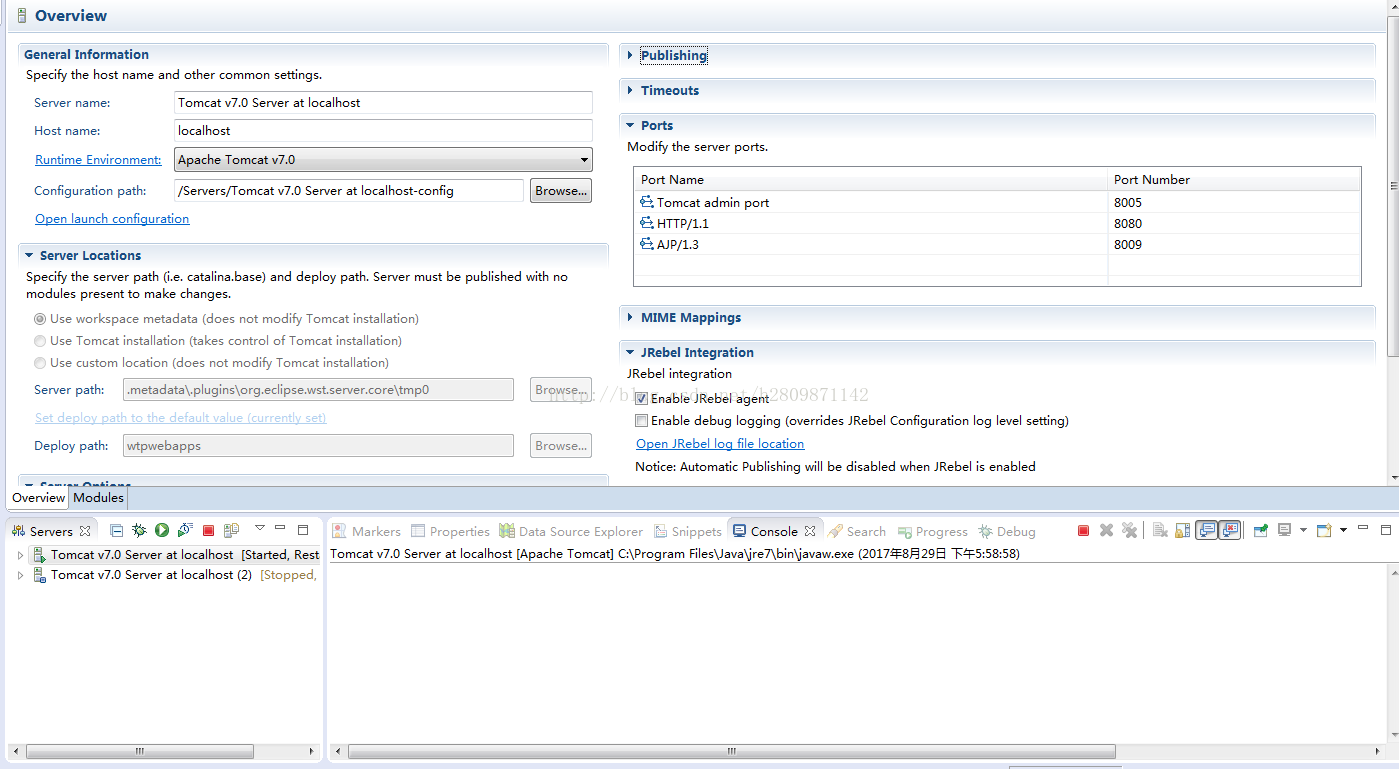Click Display Selected Console monitor icon
Image resolution: width=1399 pixels, height=769 pixels.
pos(1285,530)
